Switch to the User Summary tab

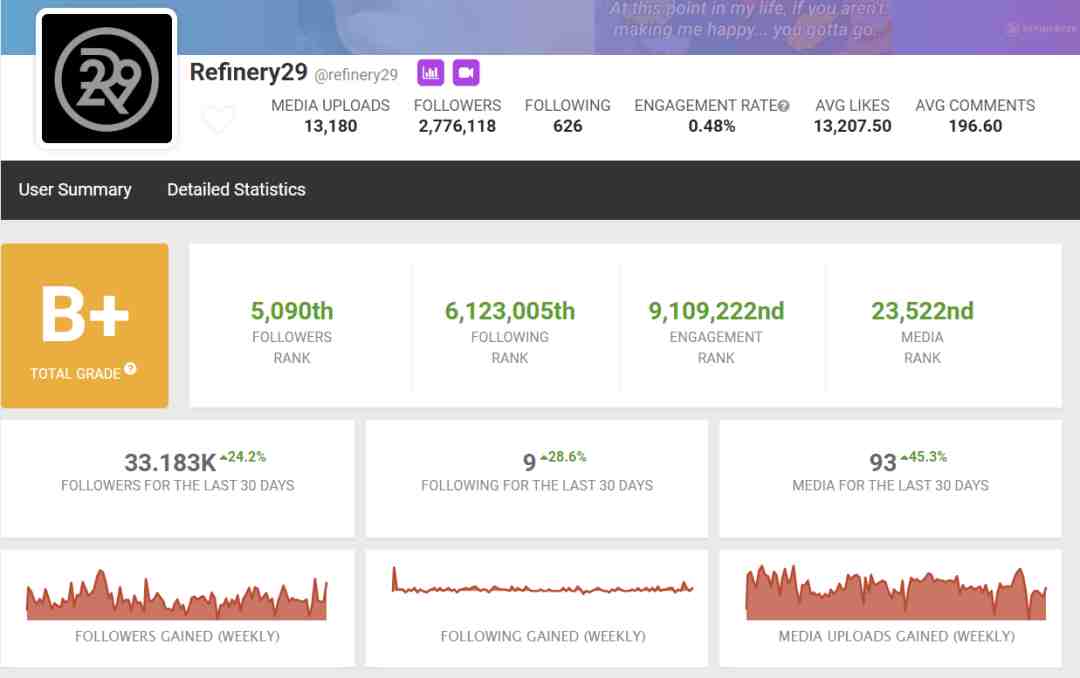(x=75, y=189)
